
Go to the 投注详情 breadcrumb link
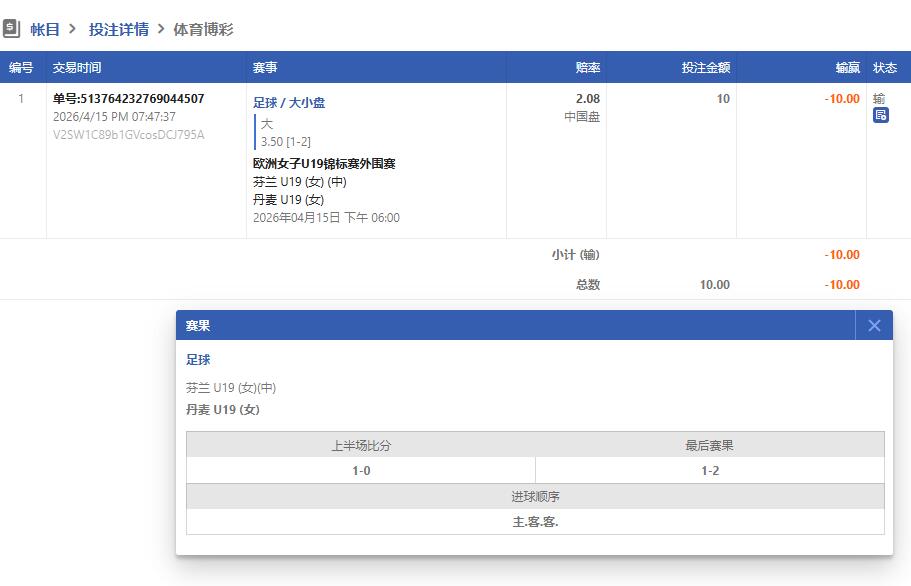[x=118, y=29]
